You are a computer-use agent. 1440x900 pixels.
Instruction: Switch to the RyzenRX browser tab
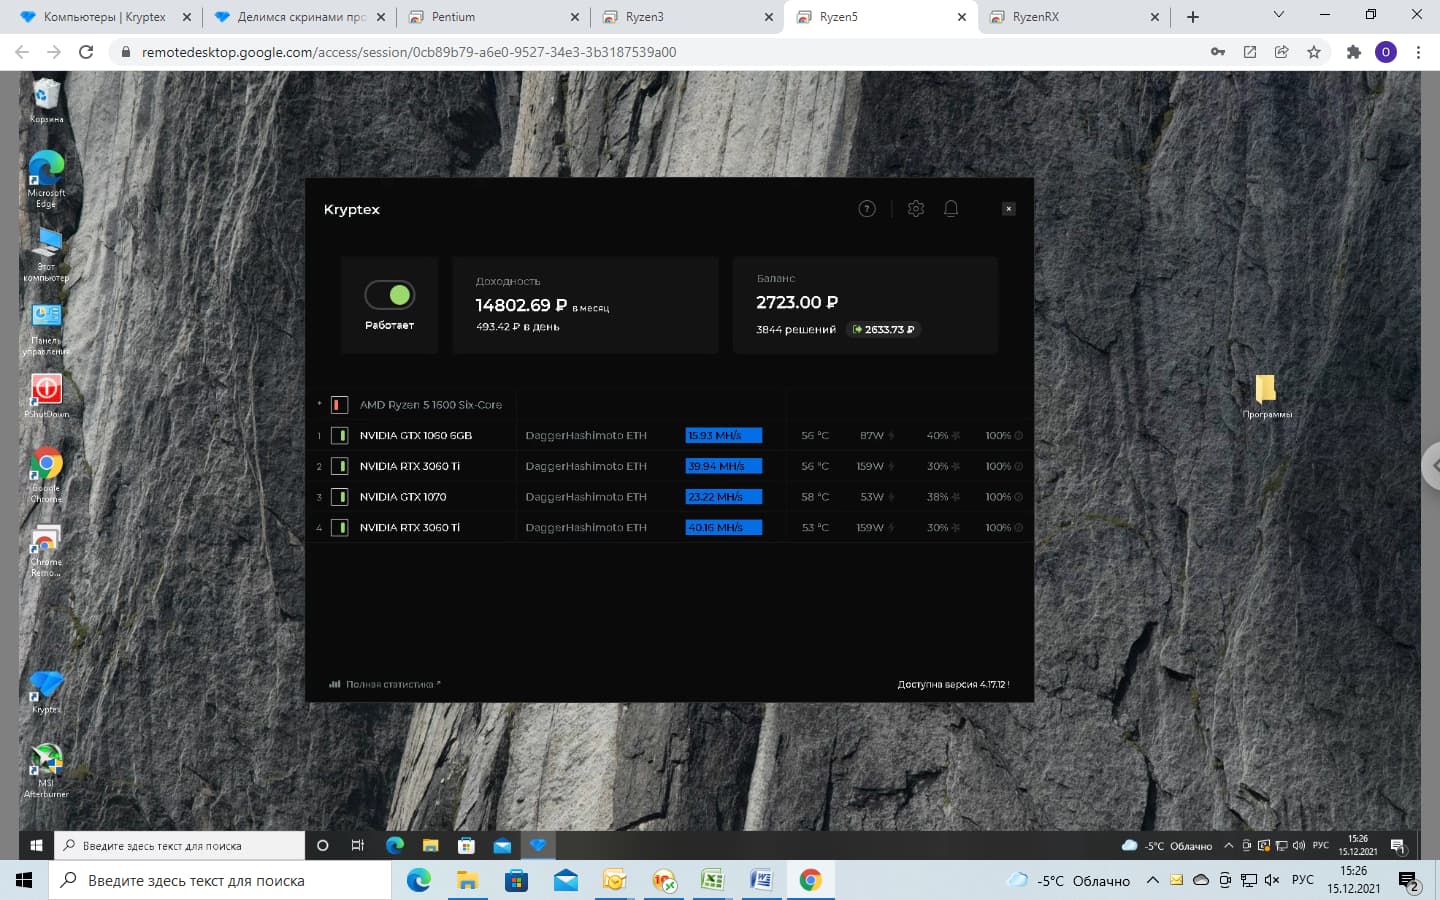[1073, 17]
